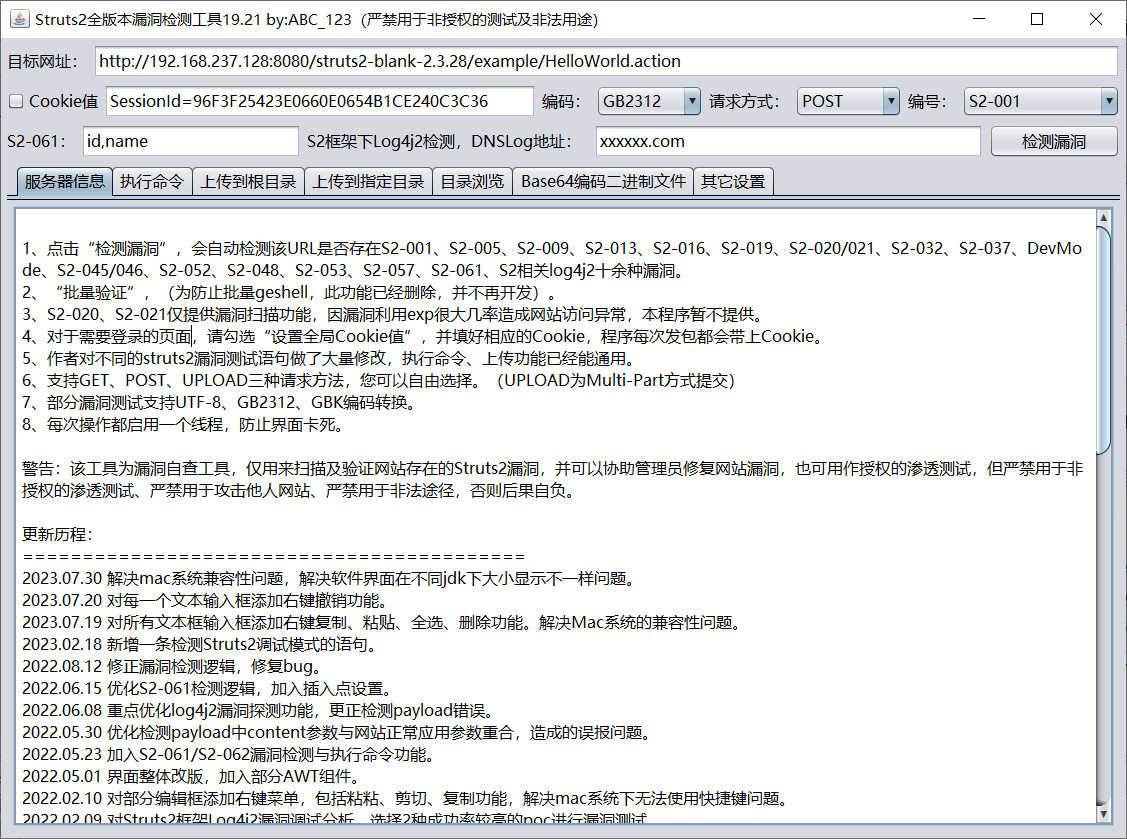
Task: Click the S2-061 id,name parameter field
Action: pyautogui.click(x=190, y=142)
